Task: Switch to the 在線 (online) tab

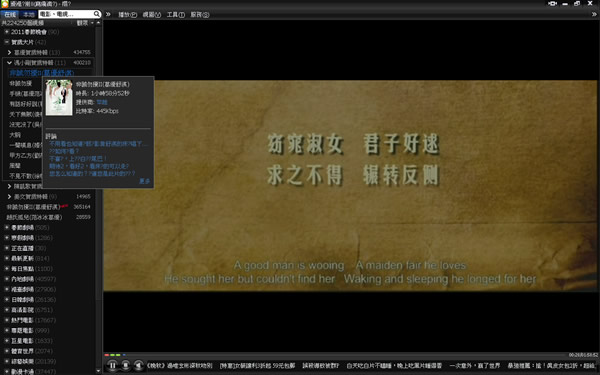Action: 10,15
